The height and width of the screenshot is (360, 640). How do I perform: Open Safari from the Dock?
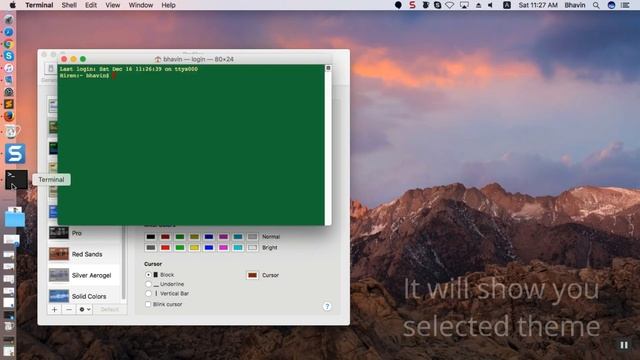[x=9, y=32]
